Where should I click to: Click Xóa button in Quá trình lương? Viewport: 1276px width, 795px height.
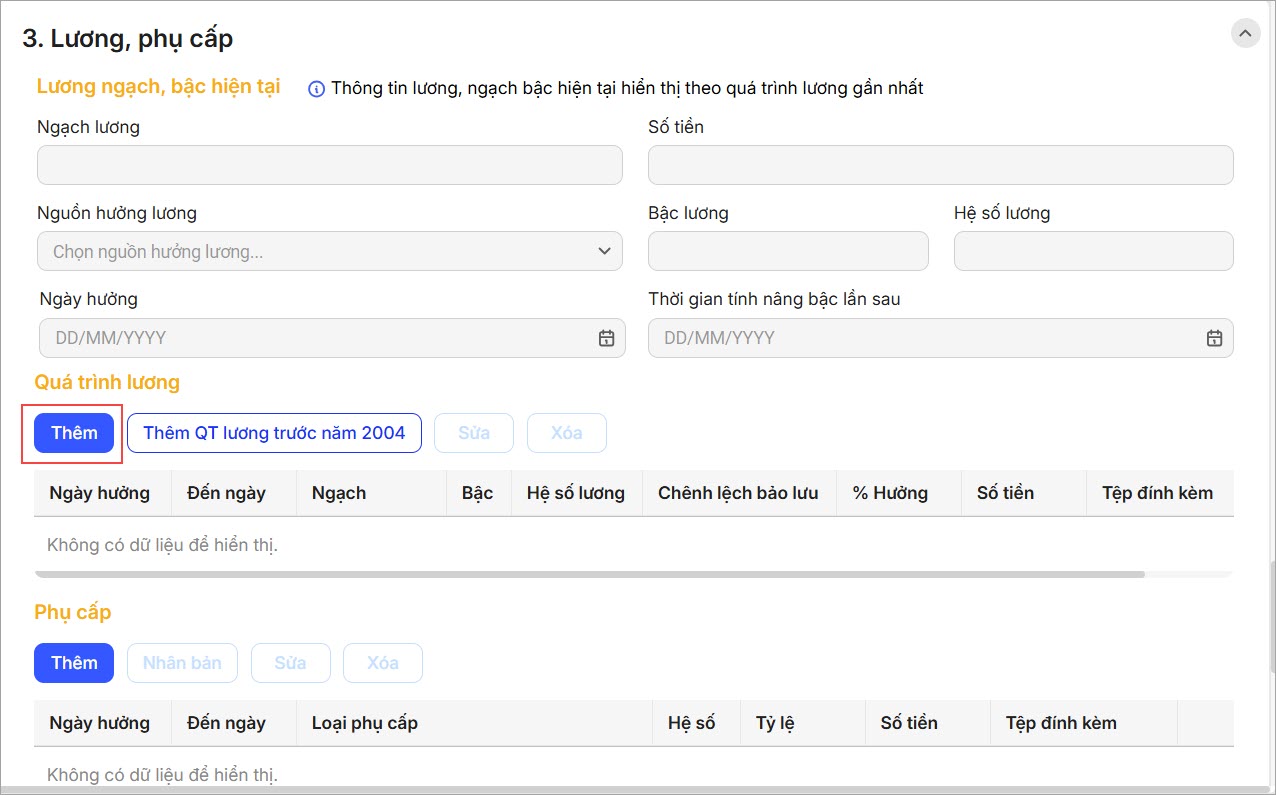566,433
